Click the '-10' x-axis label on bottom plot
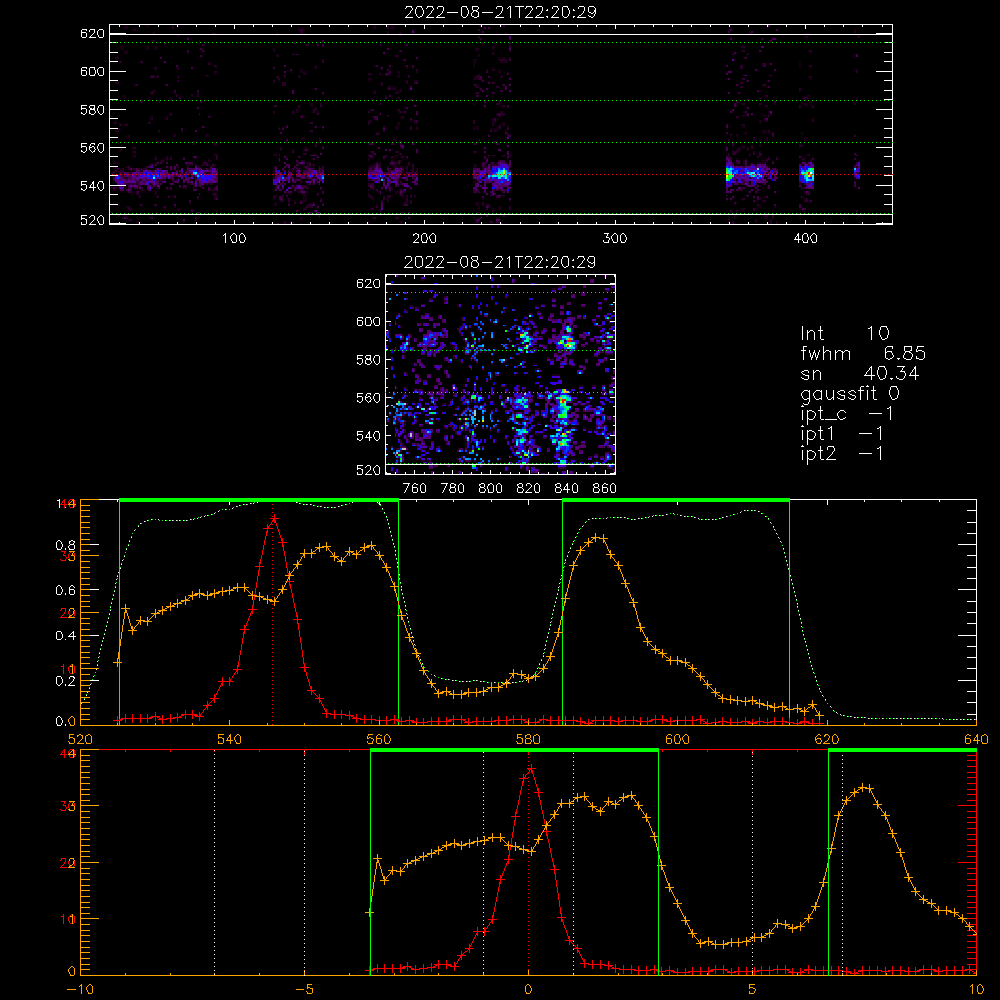Screen dimensions: 1000x1000 (x=80, y=990)
